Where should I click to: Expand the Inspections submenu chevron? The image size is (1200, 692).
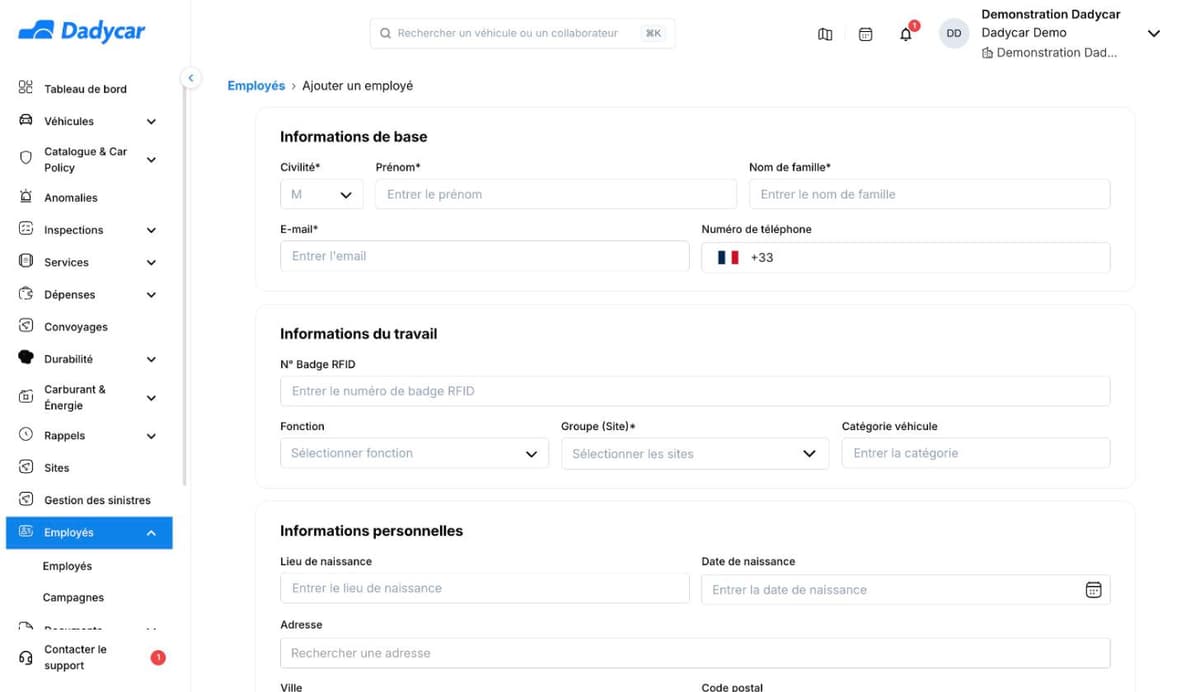pos(151,230)
